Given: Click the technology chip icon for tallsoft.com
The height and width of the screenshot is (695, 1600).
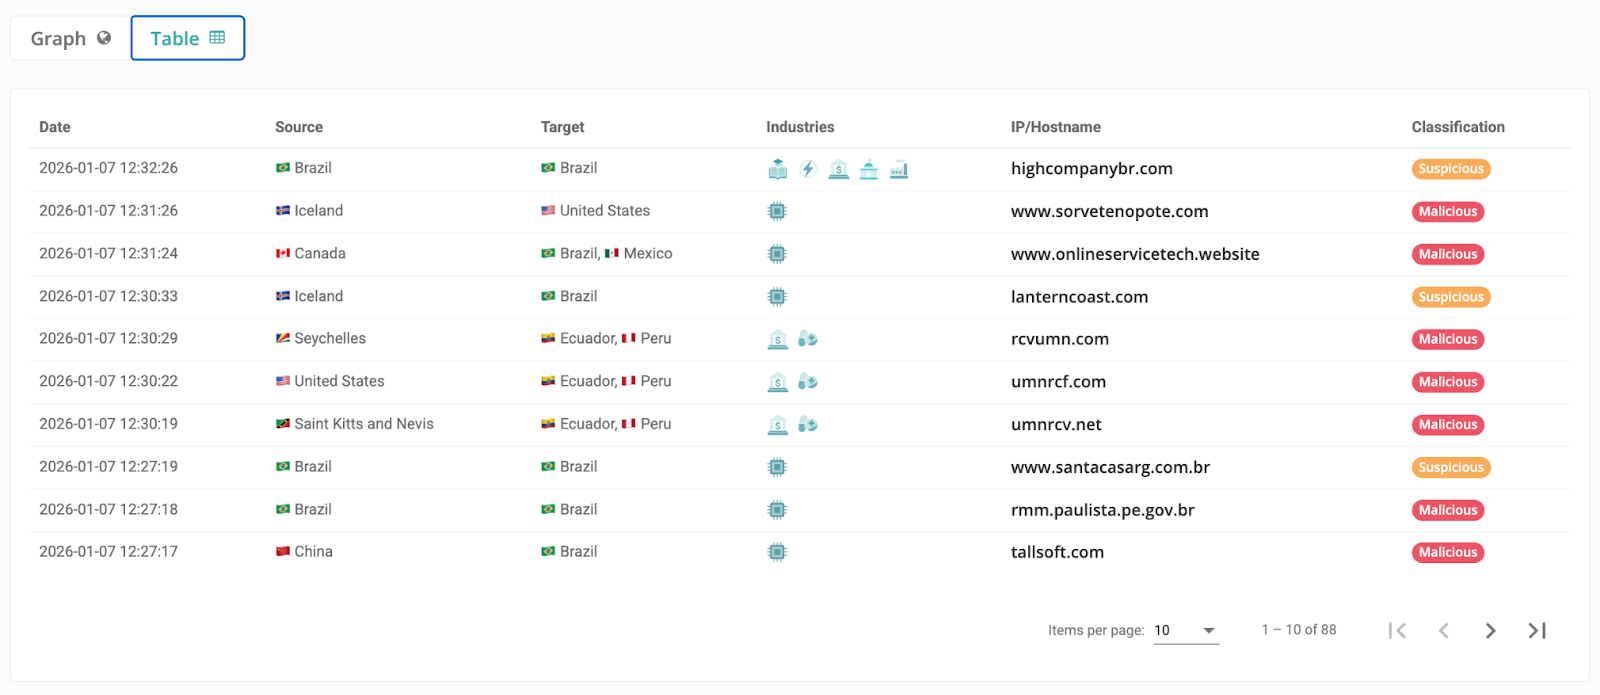Looking at the screenshot, I should pyautogui.click(x=777, y=552).
